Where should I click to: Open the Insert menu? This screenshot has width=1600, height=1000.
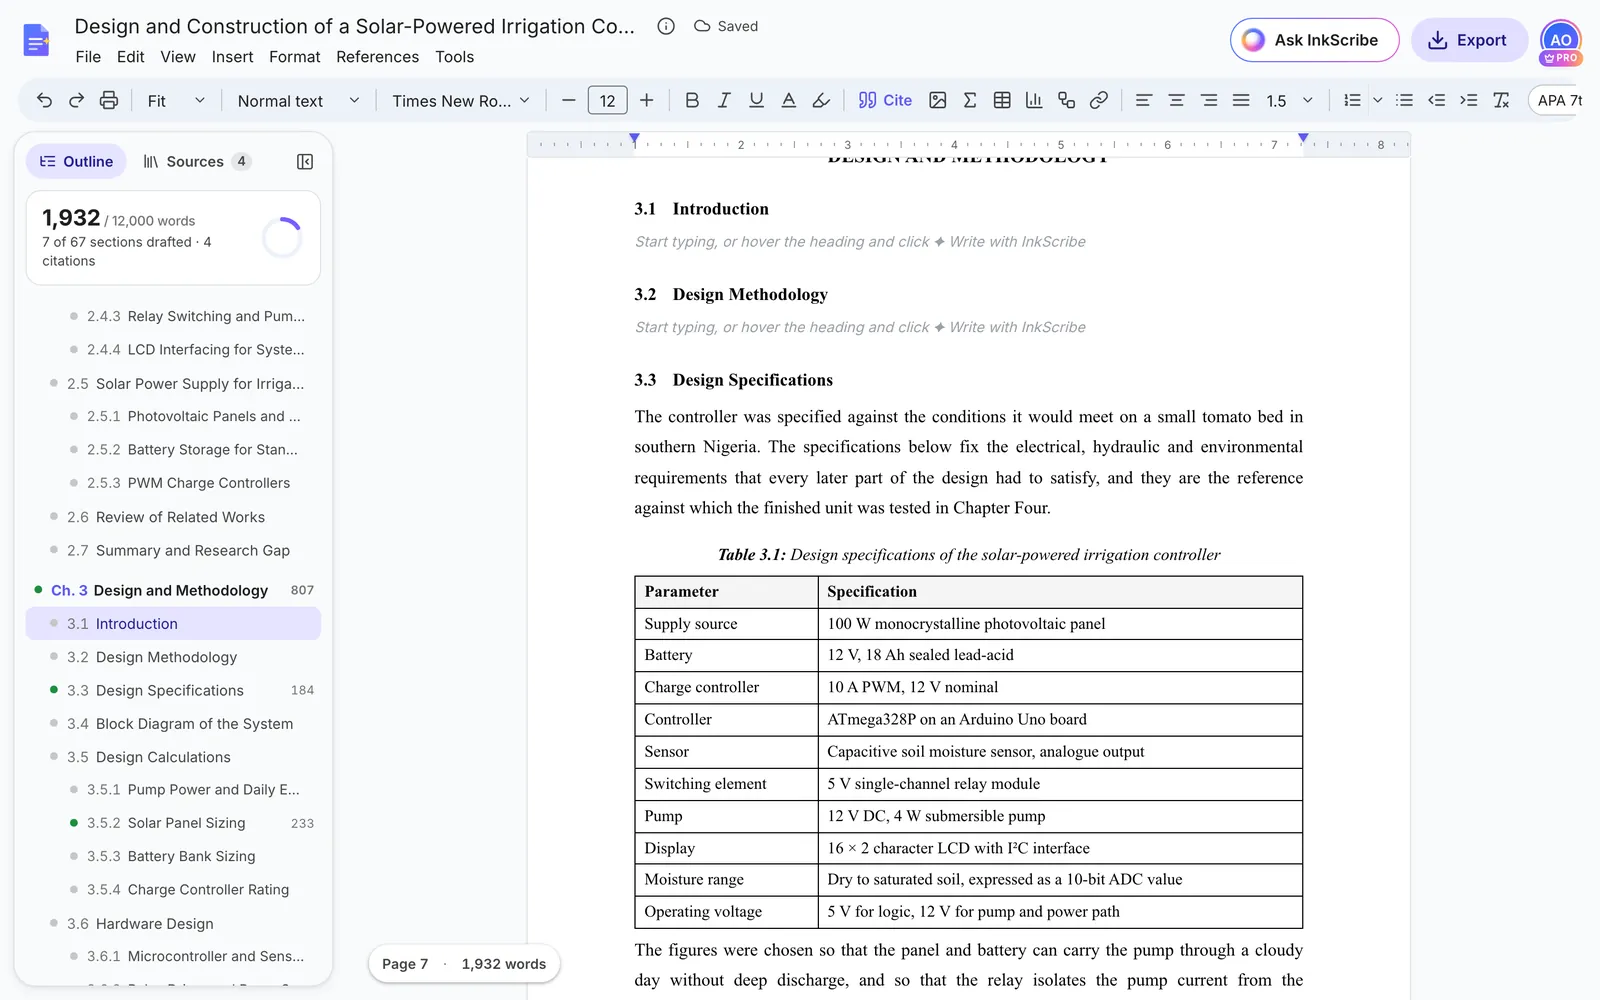pyautogui.click(x=232, y=57)
